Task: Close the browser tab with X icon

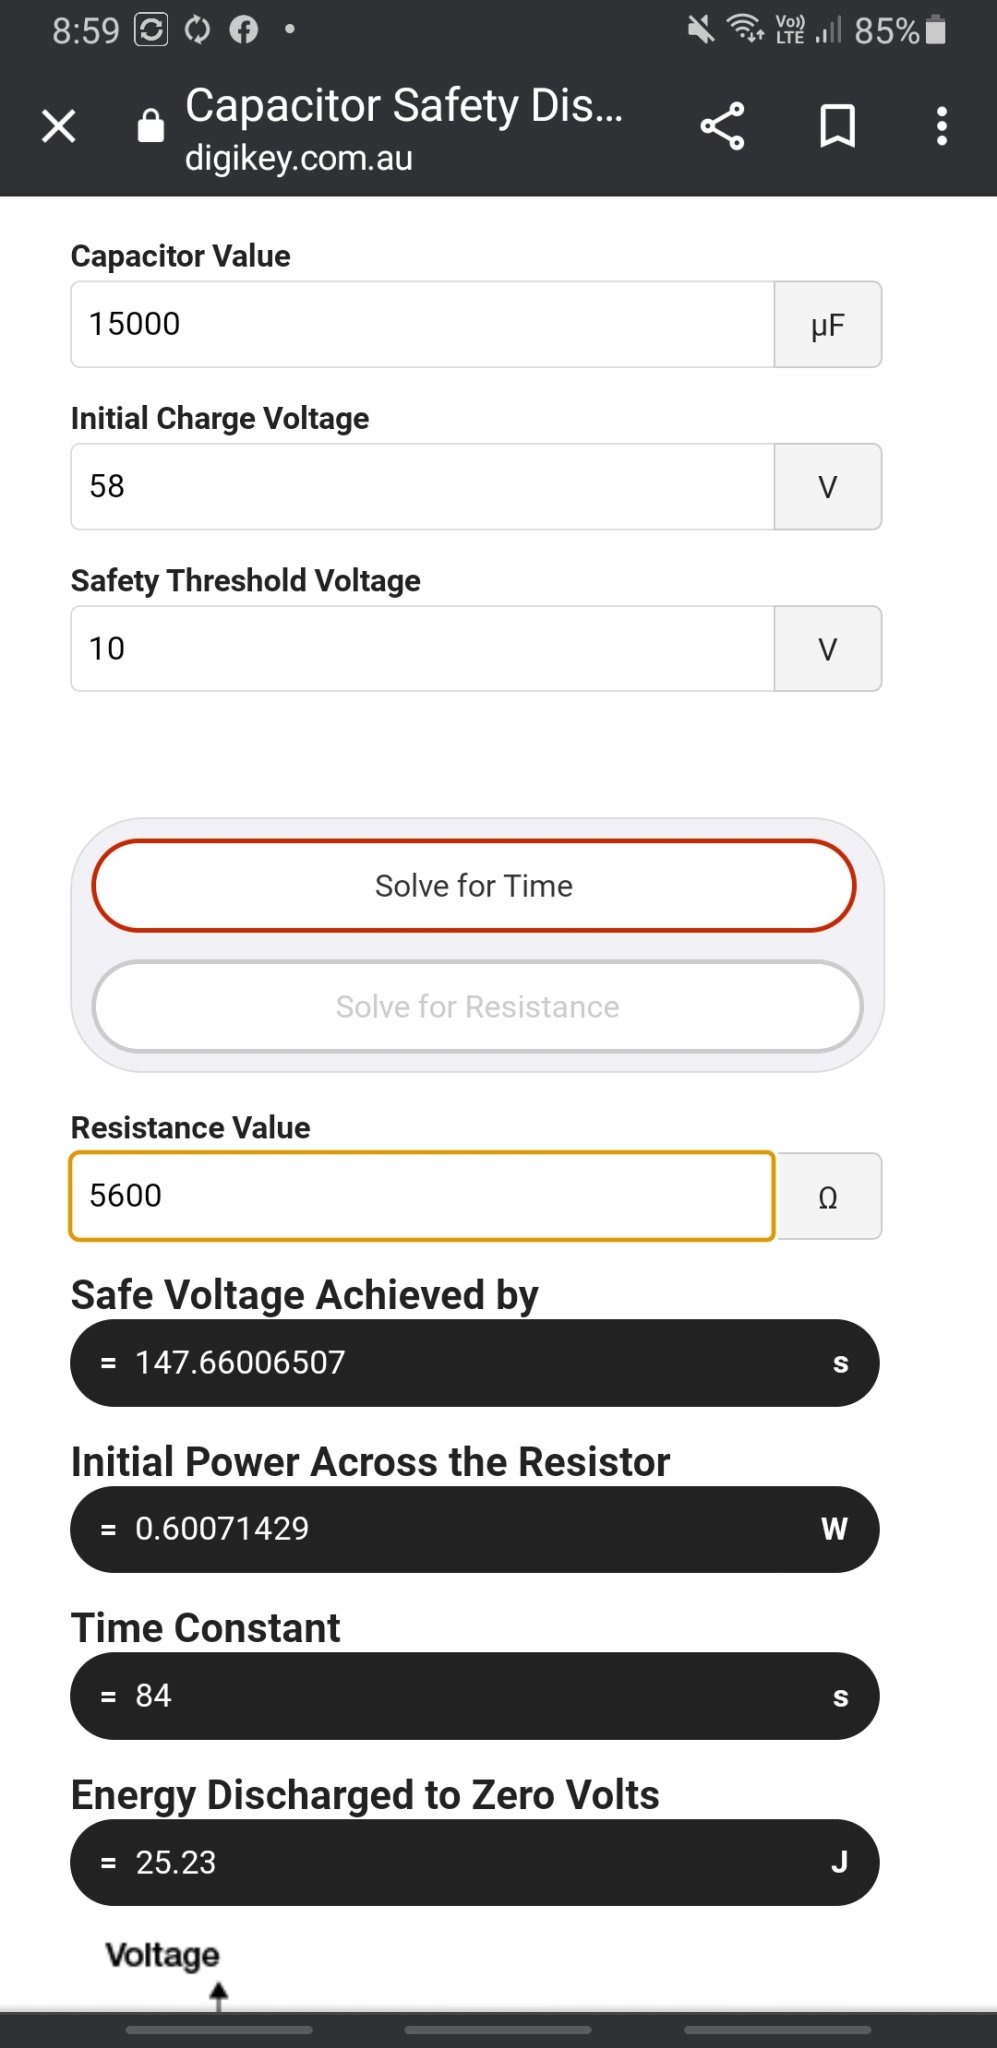Action: point(59,127)
